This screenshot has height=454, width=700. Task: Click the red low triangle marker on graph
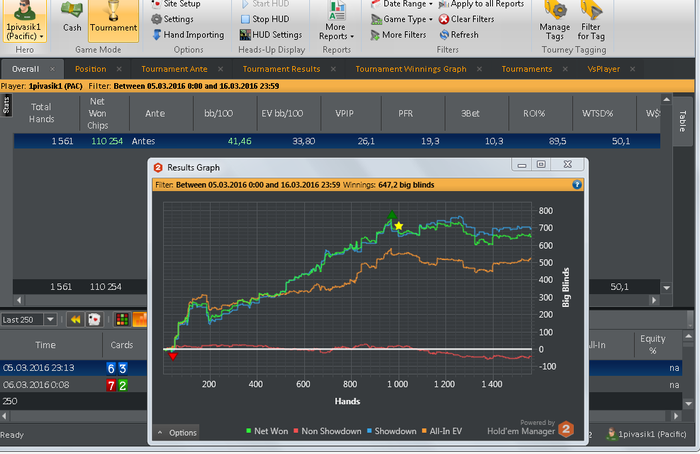click(x=173, y=356)
